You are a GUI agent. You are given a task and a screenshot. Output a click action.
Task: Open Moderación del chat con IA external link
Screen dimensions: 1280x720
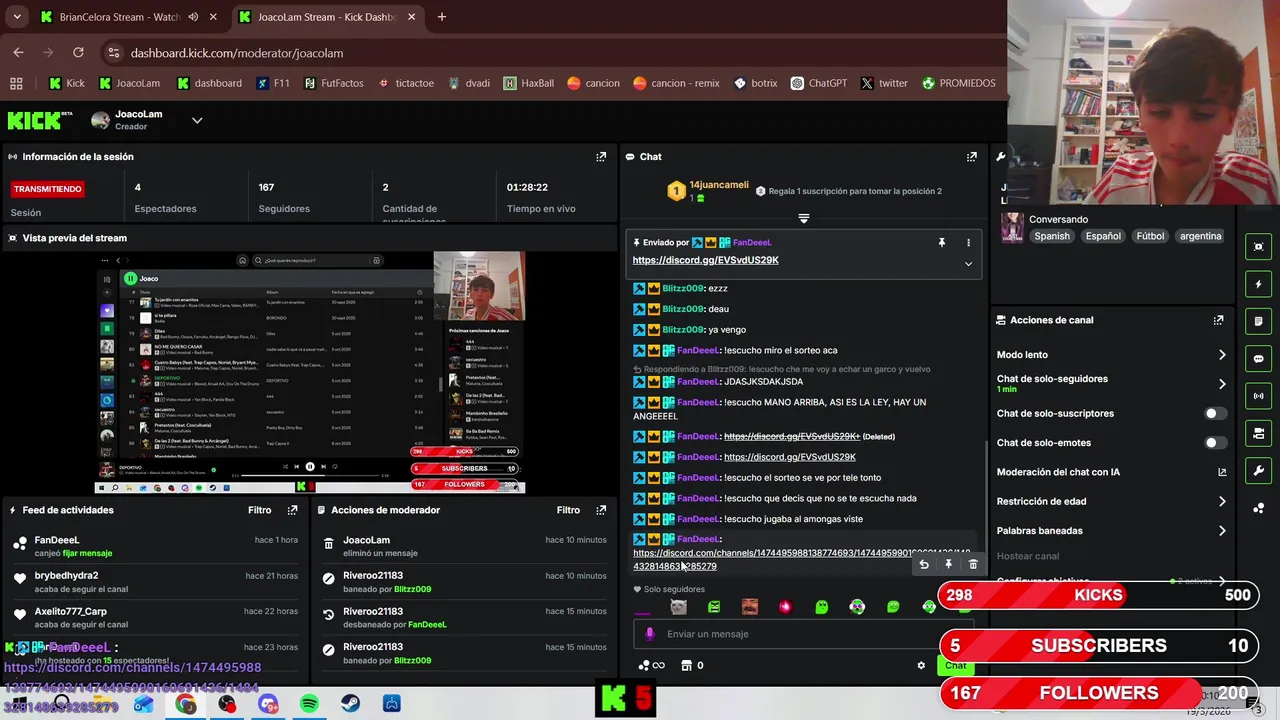1222,472
